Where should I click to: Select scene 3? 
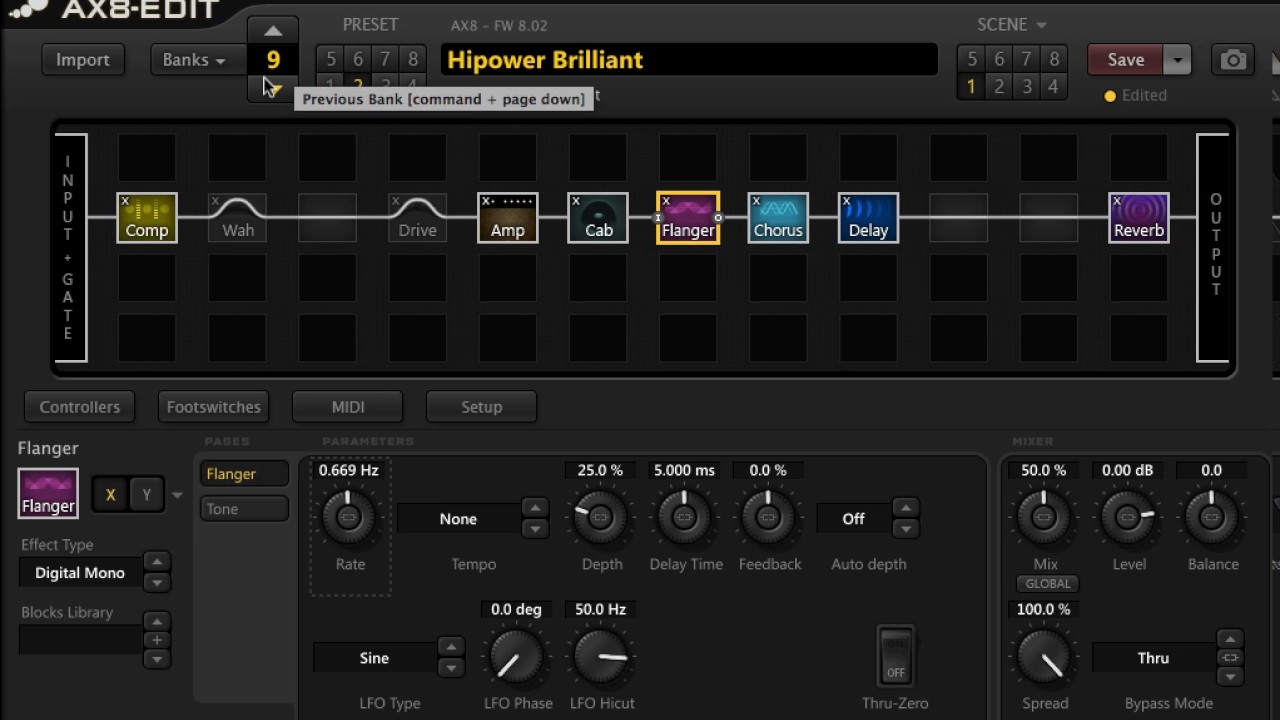pos(1026,87)
